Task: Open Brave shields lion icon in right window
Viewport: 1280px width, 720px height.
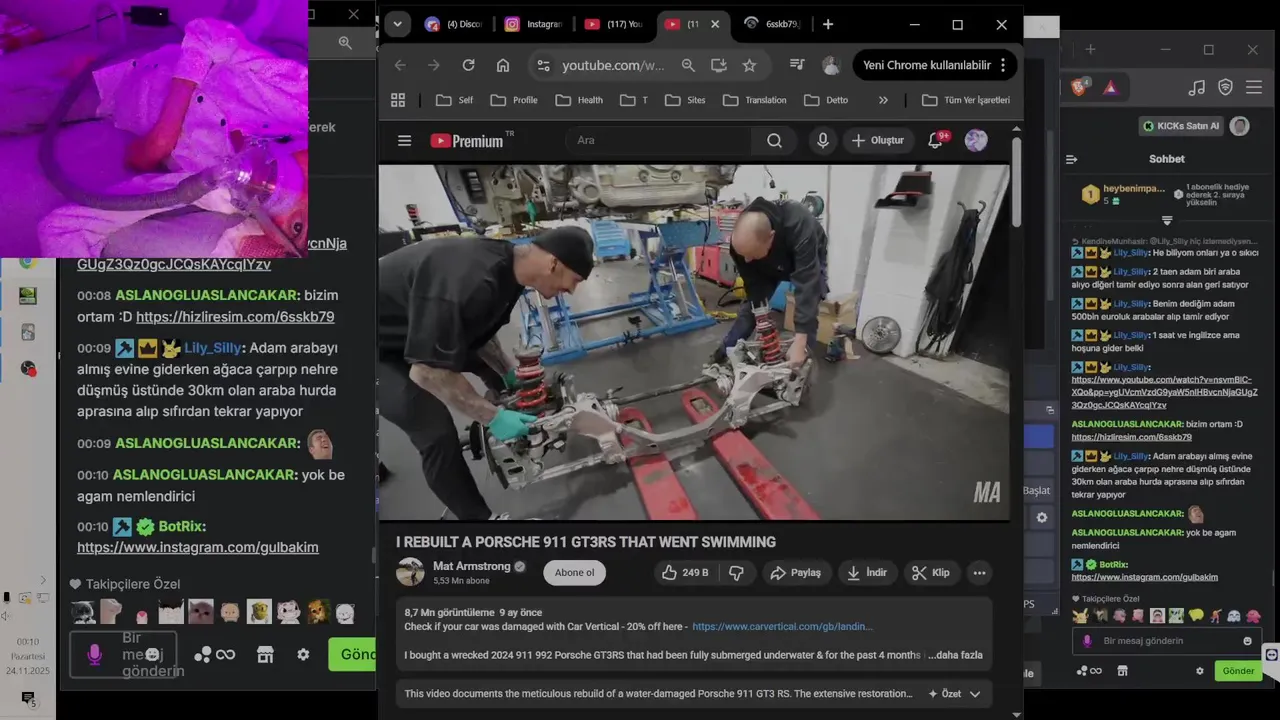Action: click(x=1080, y=87)
